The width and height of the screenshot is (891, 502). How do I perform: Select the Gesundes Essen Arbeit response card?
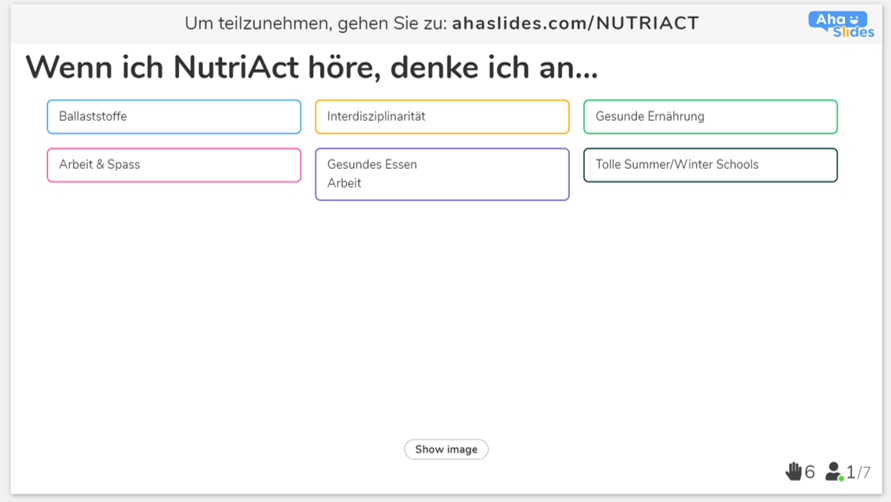point(442,174)
